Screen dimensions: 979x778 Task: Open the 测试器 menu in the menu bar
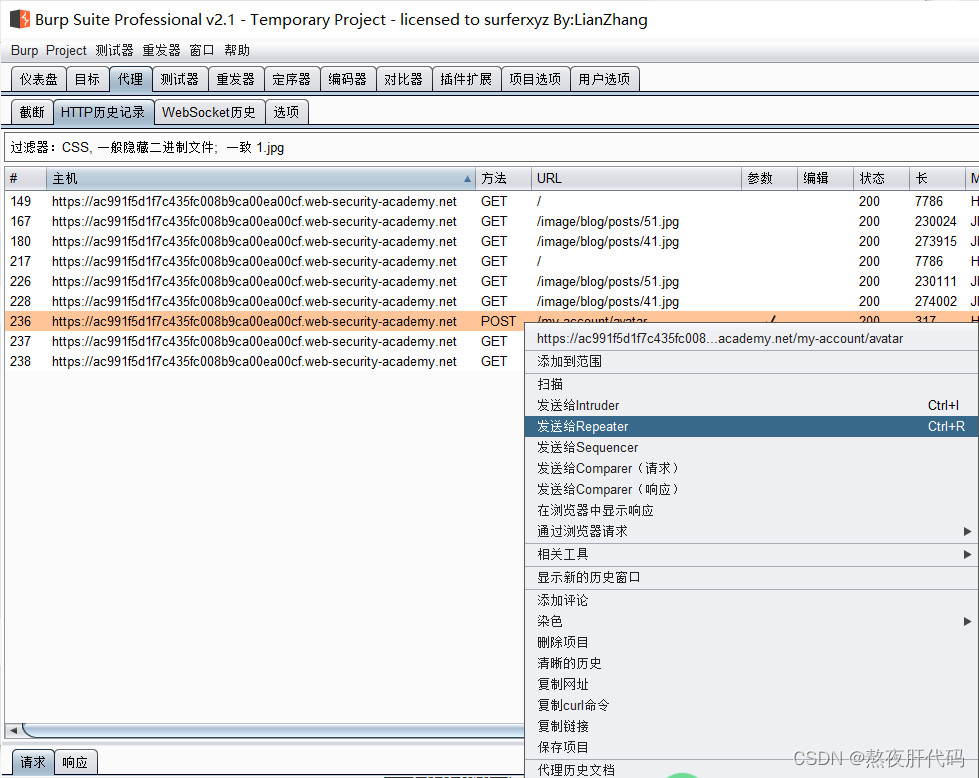click(x=114, y=51)
